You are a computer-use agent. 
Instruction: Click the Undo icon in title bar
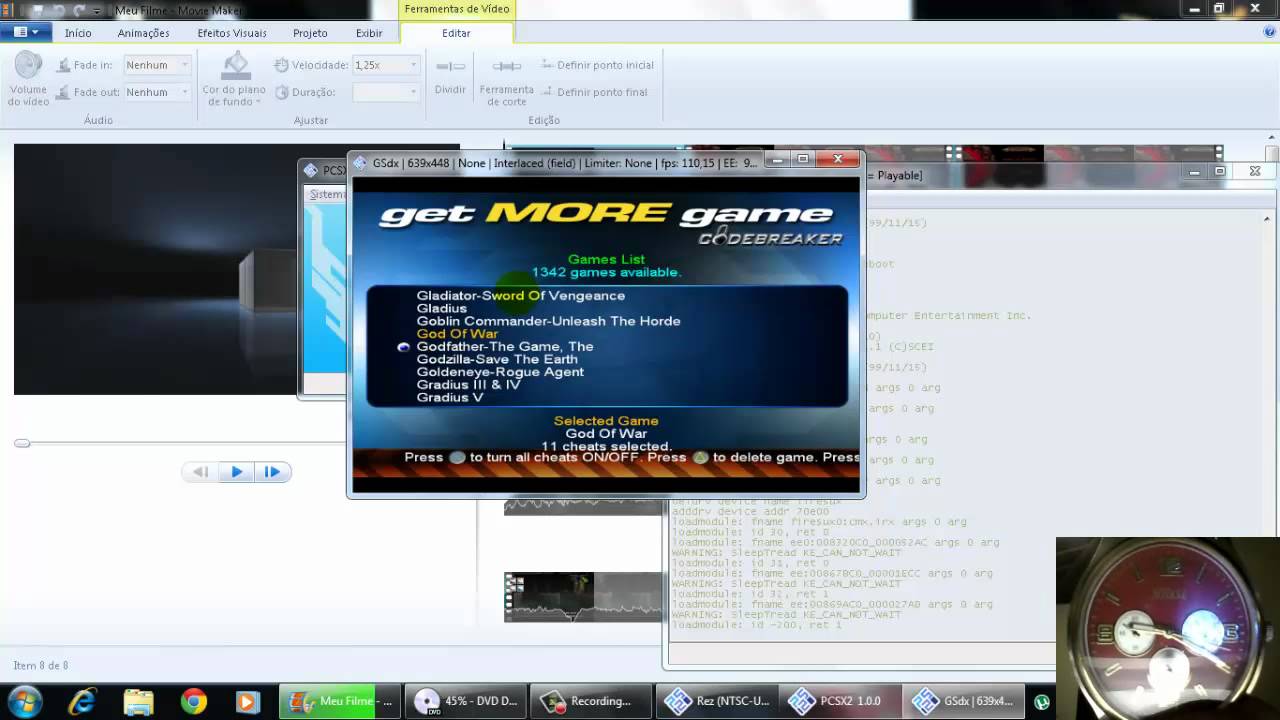pyautogui.click(x=58, y=9)
